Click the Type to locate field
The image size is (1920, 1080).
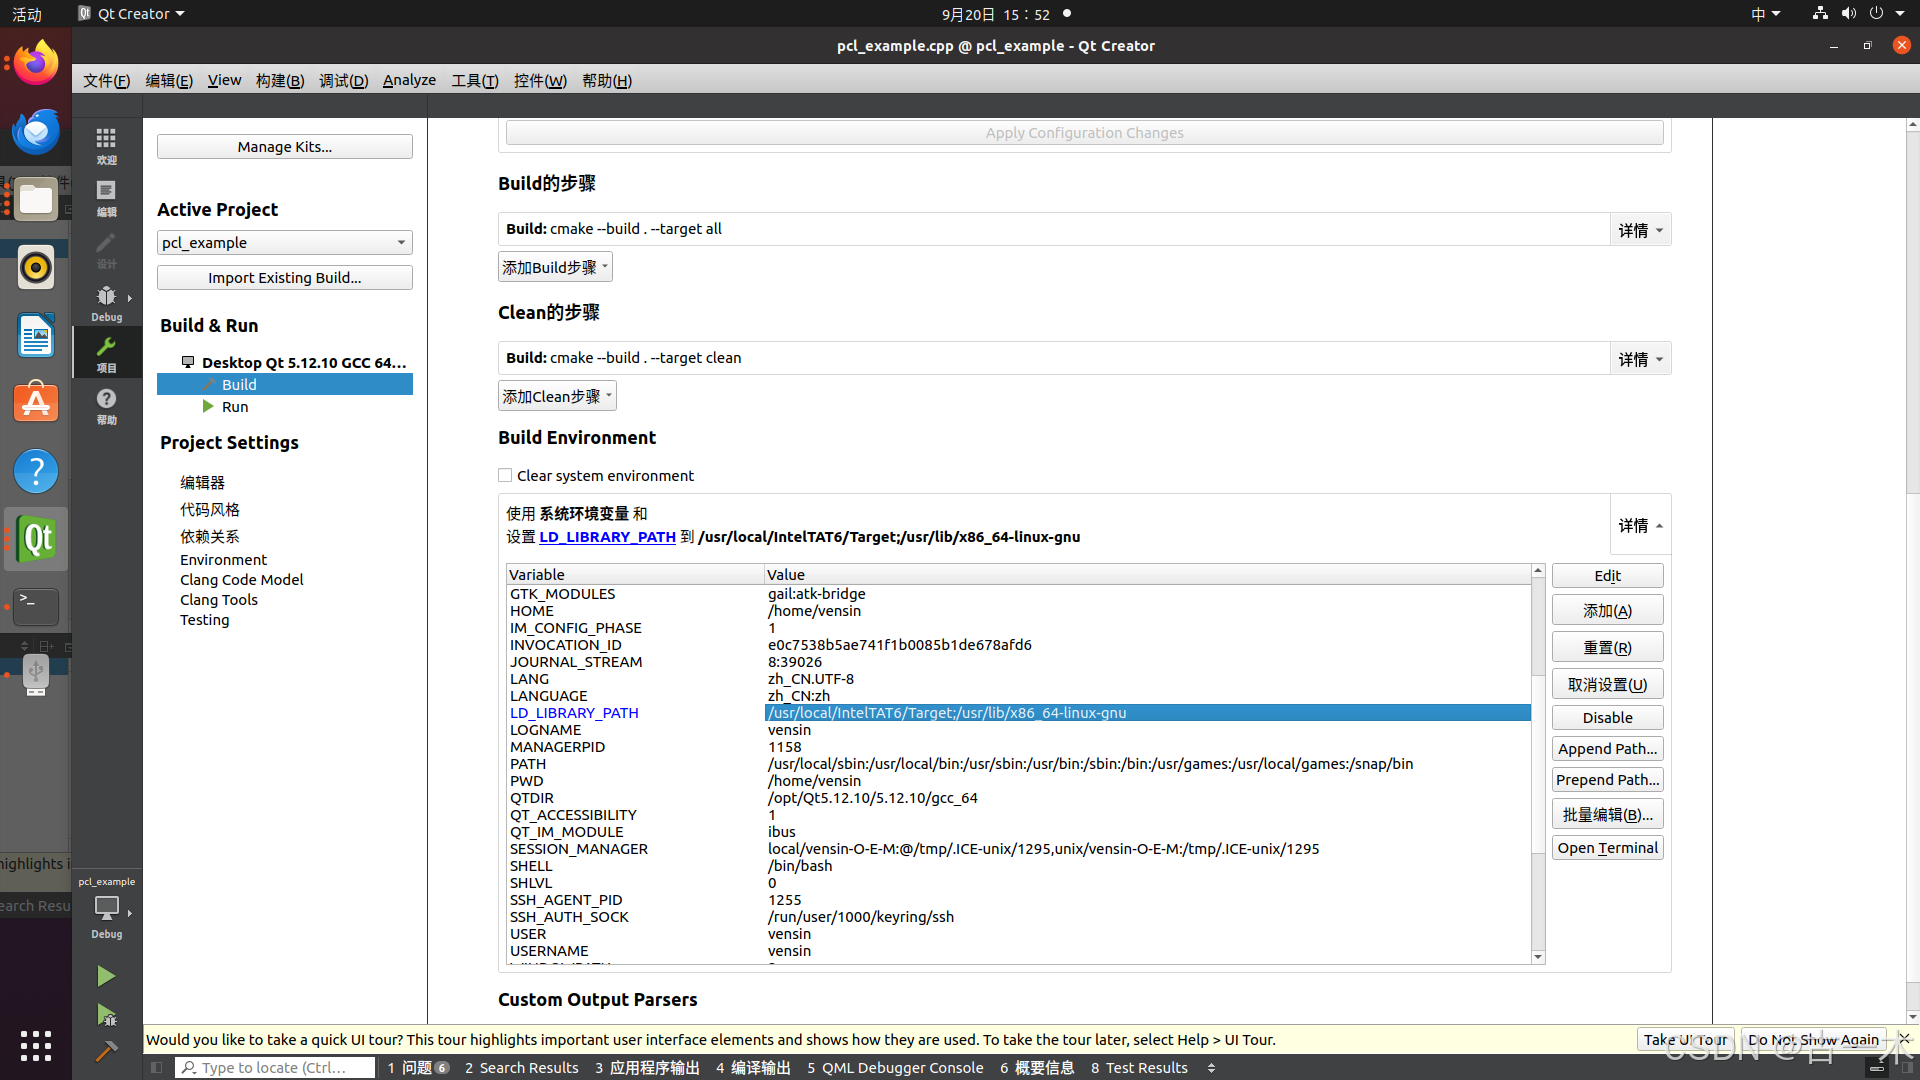pos(275,1067)
